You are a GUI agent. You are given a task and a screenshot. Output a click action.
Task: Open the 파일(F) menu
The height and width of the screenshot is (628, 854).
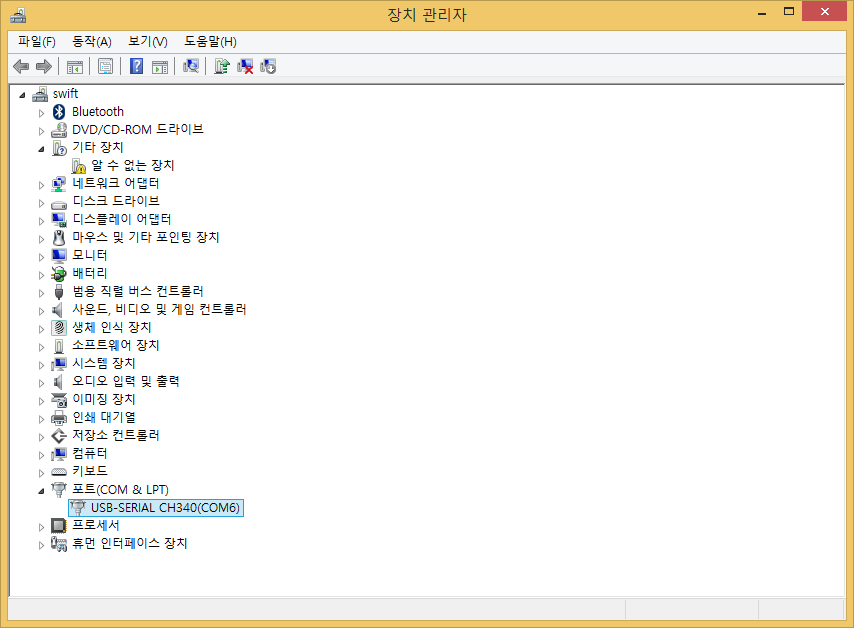pos(36,41)
